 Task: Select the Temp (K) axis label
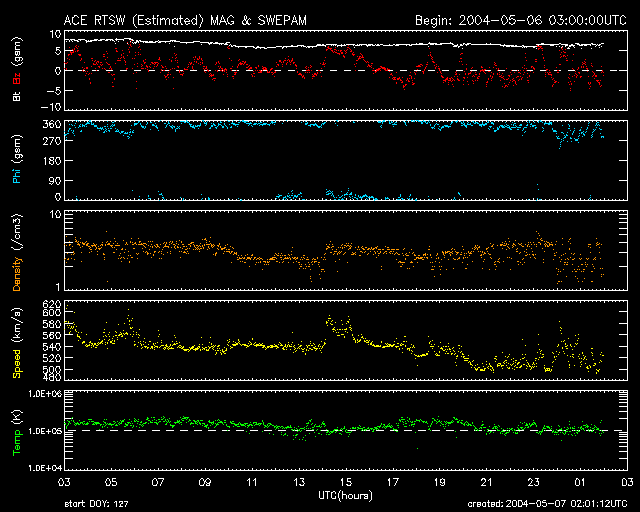17,429
